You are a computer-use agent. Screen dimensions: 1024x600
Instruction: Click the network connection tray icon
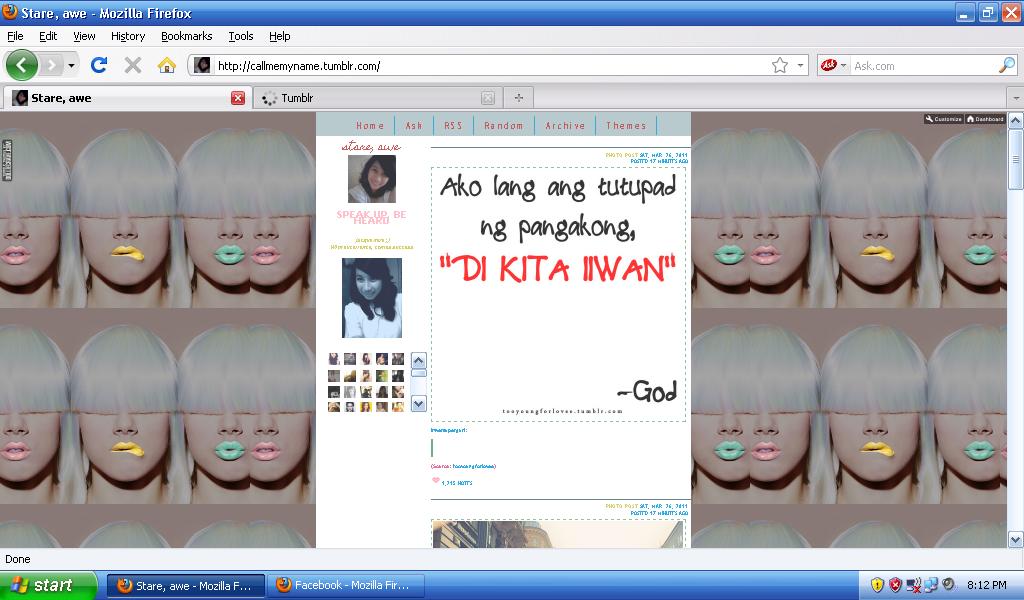[931, 585]
